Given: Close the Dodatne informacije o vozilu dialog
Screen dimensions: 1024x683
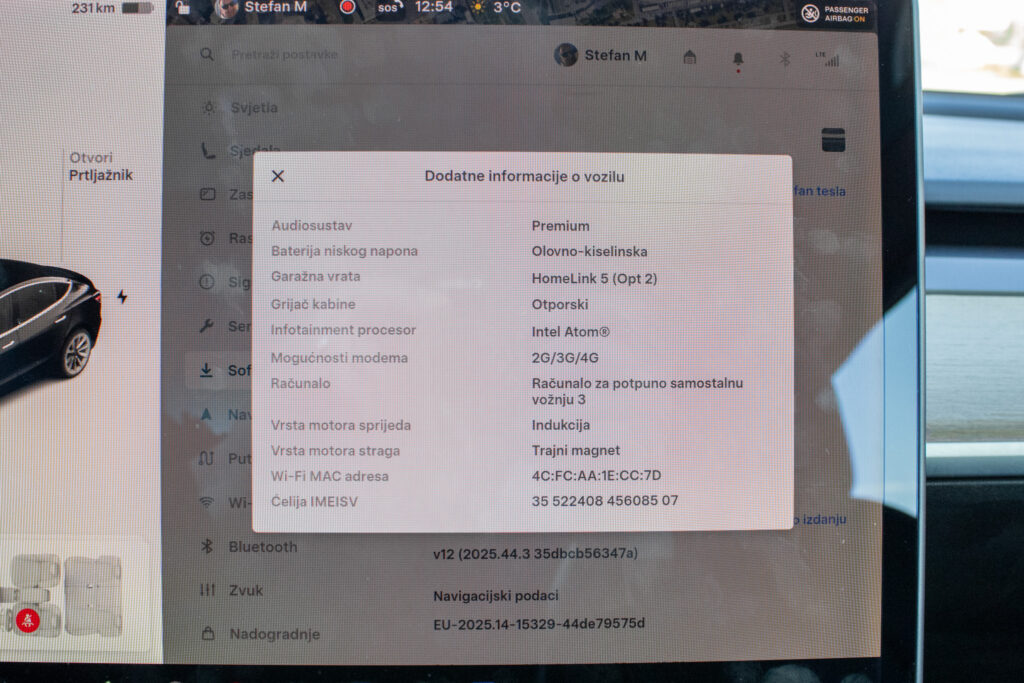Looking at the screenshot, I should click(278, 176).
